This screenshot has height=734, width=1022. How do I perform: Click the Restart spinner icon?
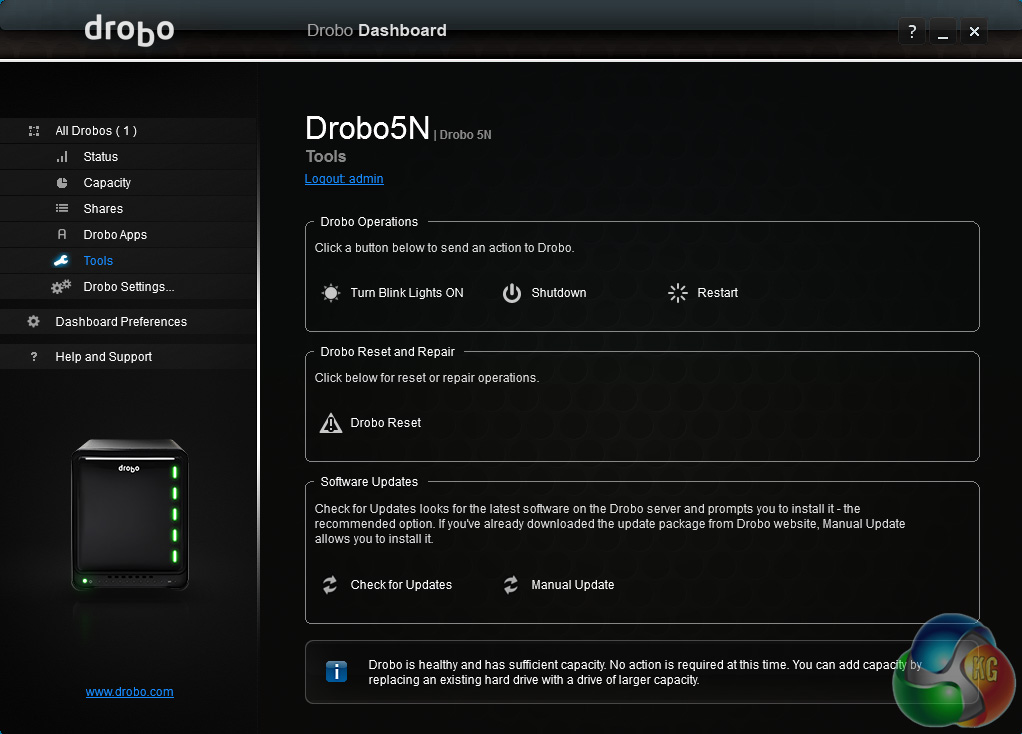click(x=678, y=293)
